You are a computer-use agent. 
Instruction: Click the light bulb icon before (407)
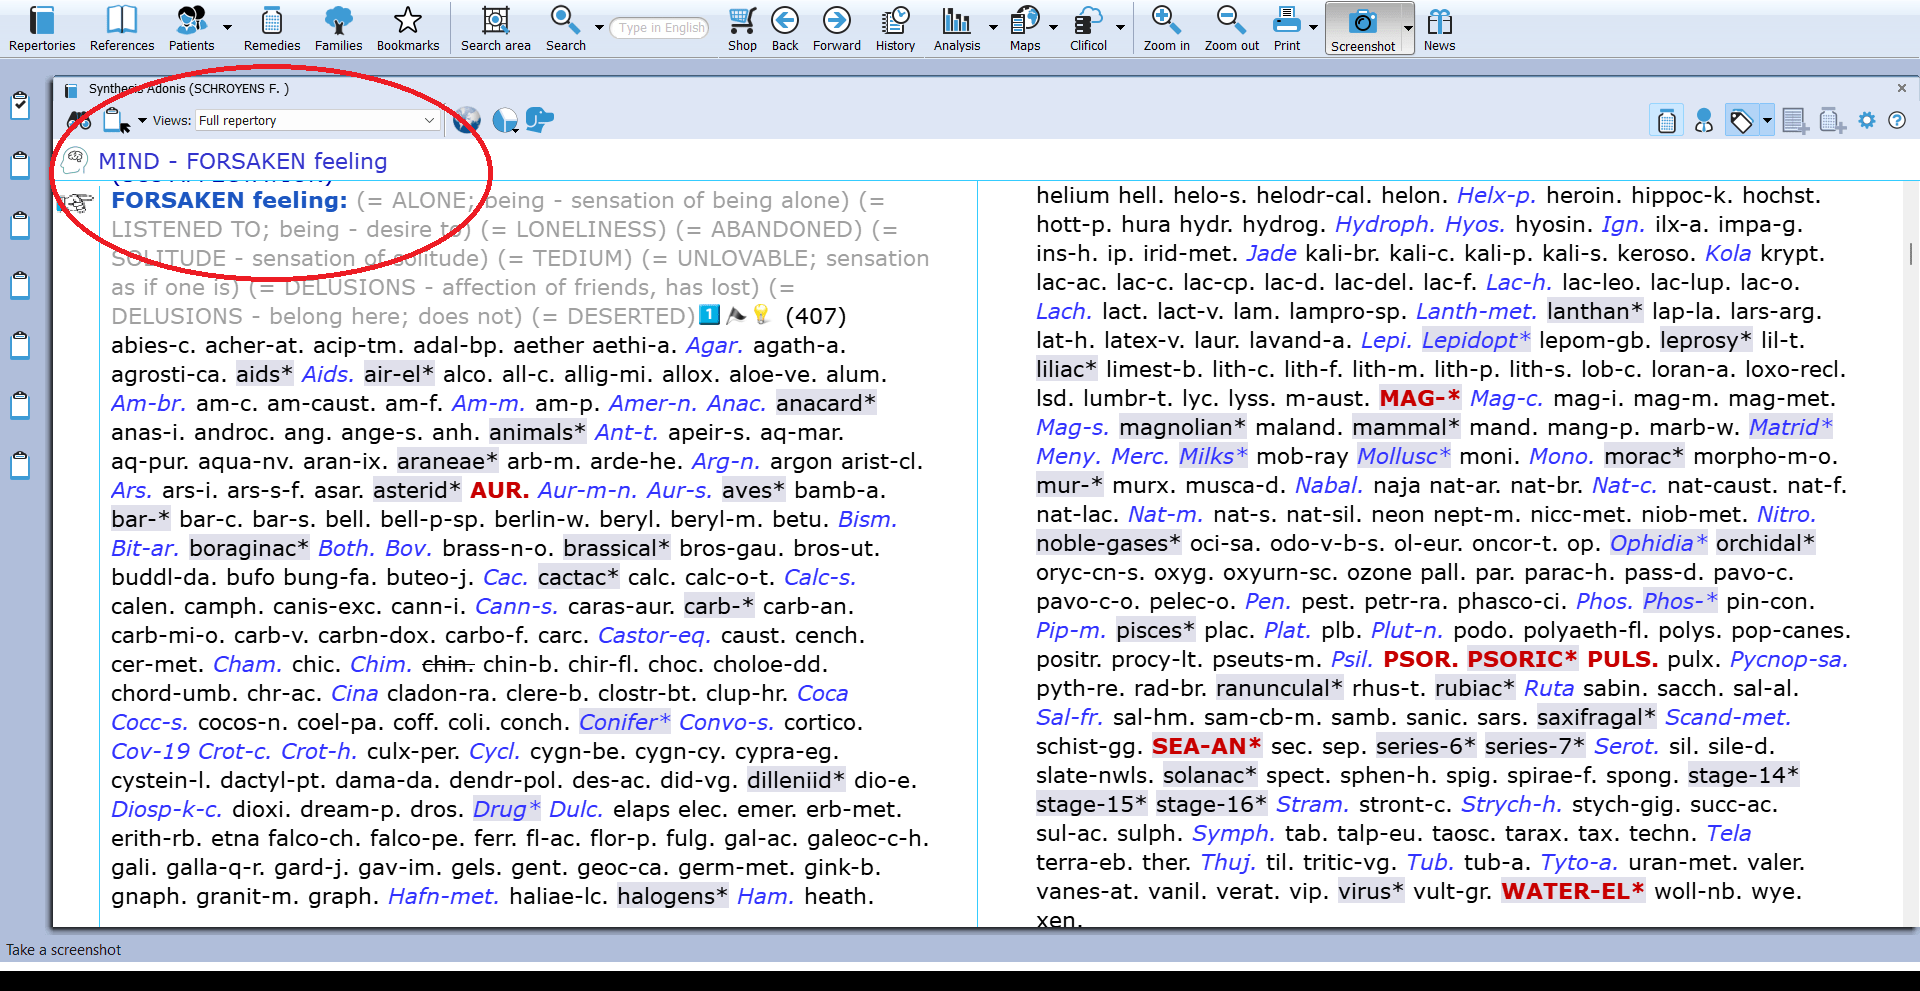(x=762, y=314)
